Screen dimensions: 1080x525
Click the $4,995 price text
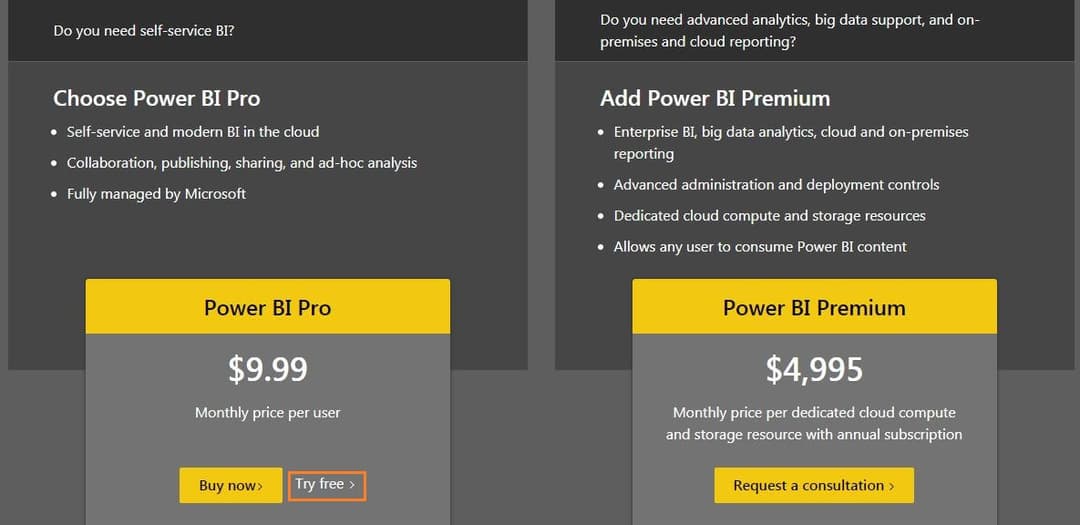814,369
